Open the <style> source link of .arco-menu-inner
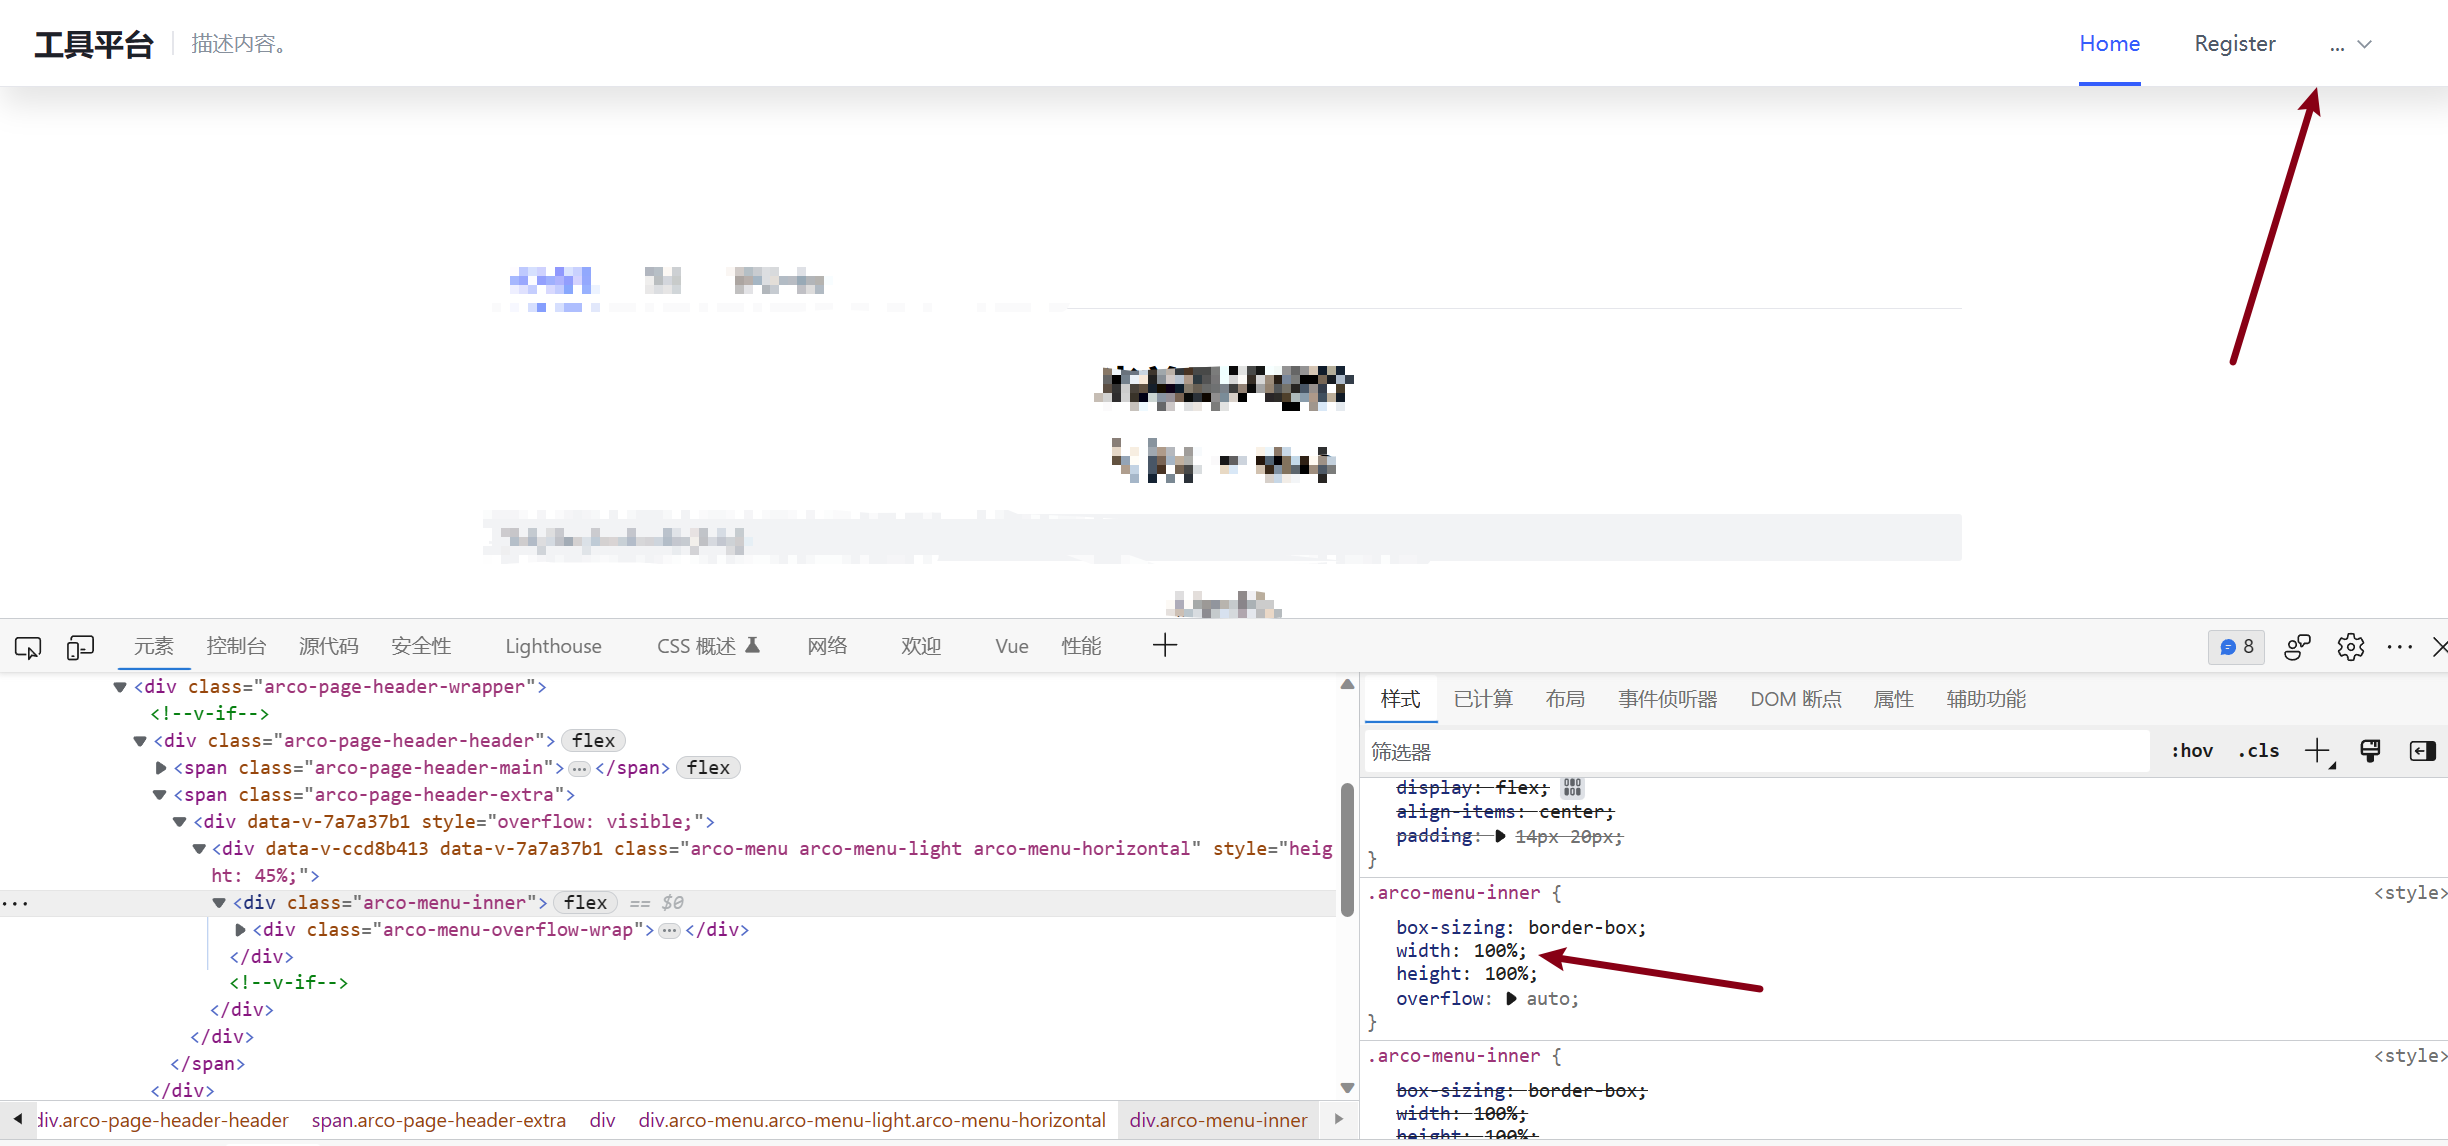The image size is (2448, 1146). pyautogui.click(x=2410, y=893)
